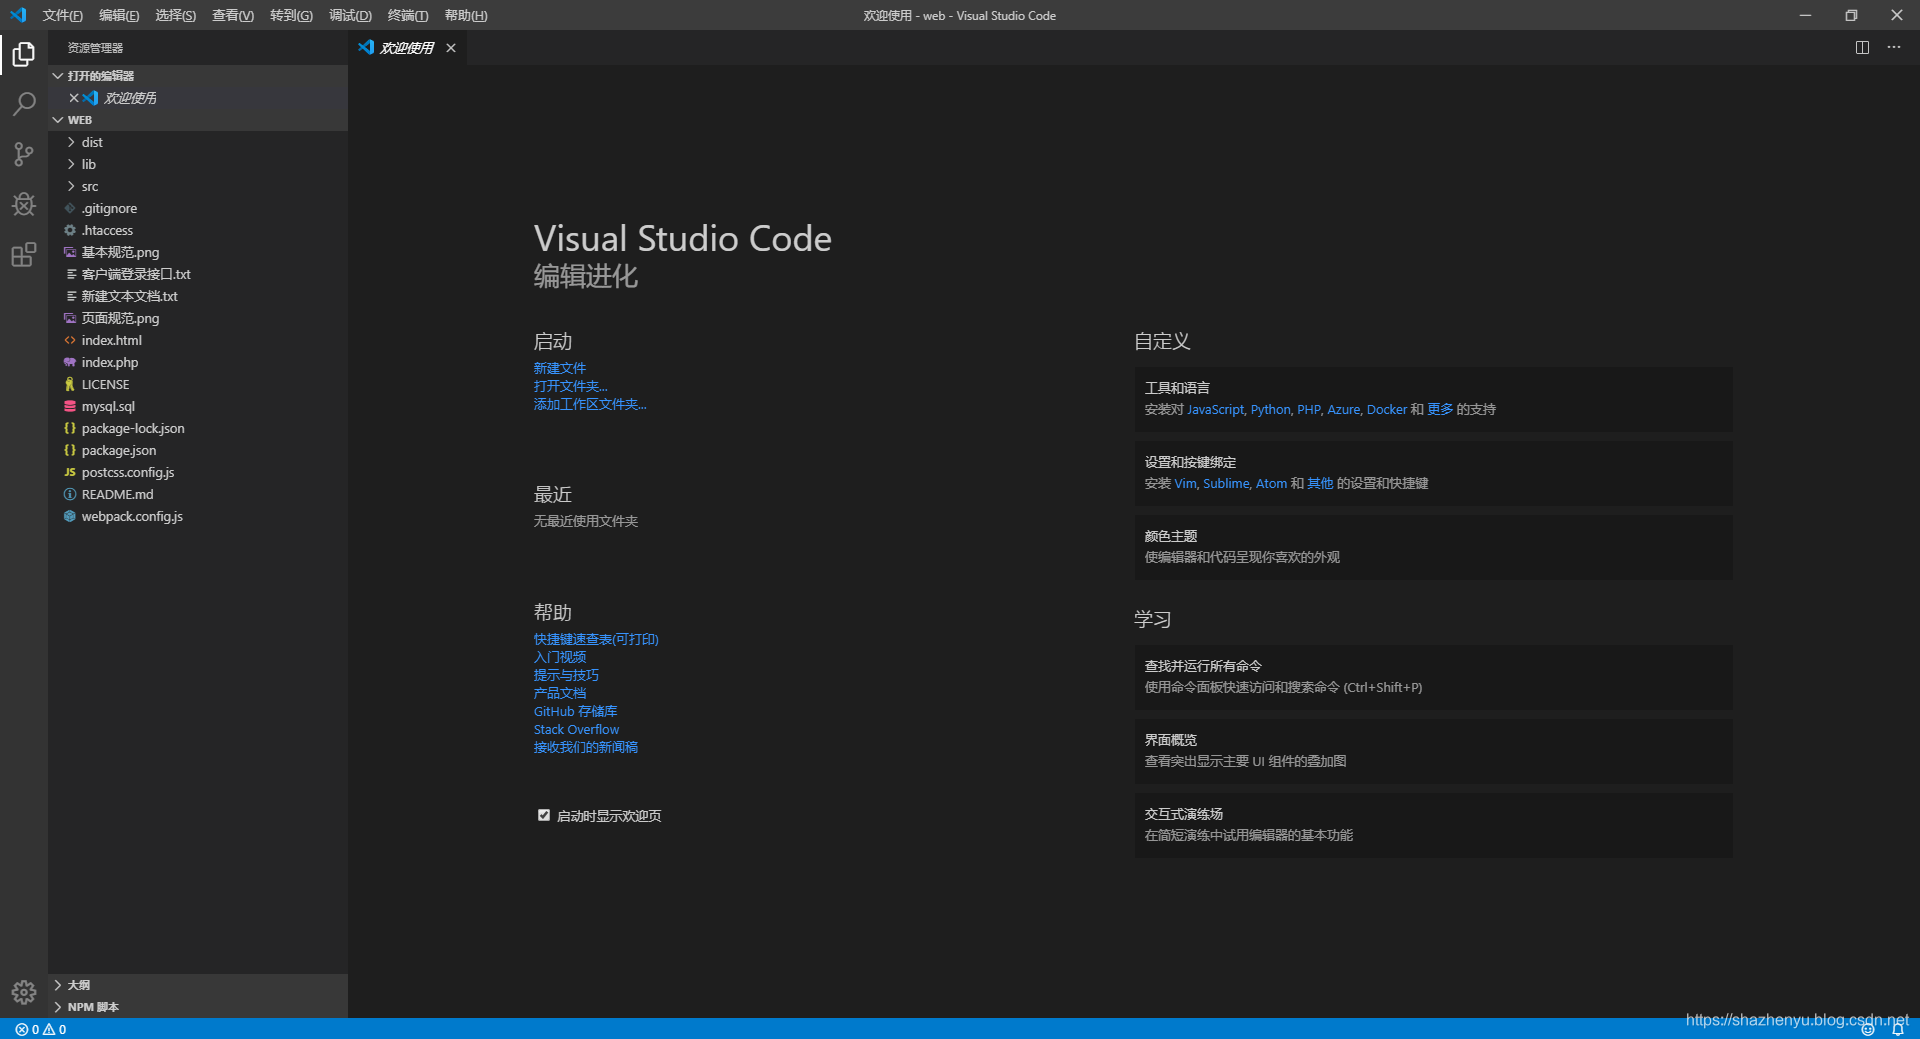Open the Search panel in the activity bar

point(23,104)
